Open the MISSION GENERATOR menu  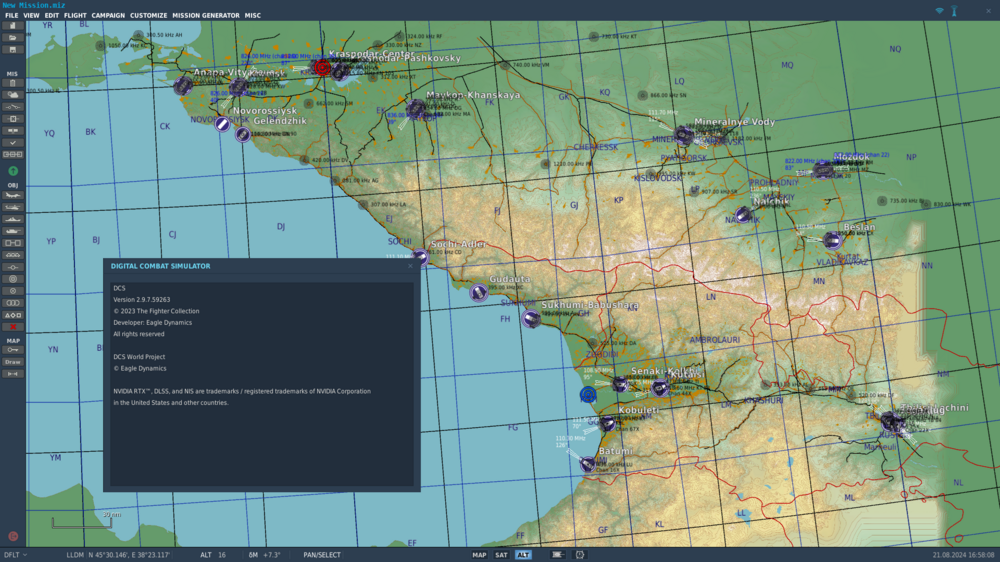[206, 15]
